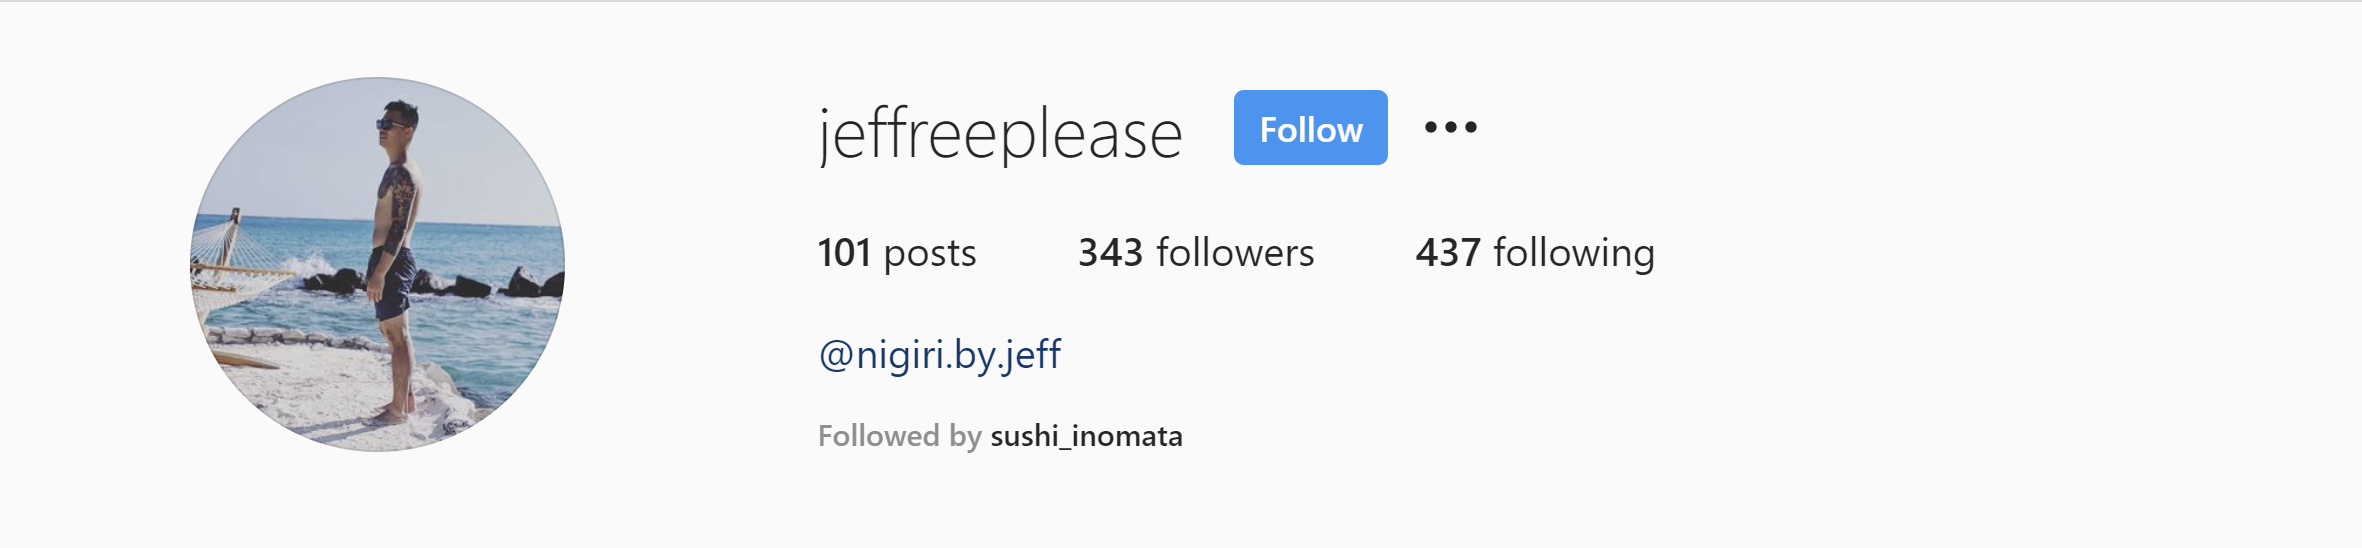Open jeffreeplease circular profile picture
2362x548 pixels.
[377, 264]
